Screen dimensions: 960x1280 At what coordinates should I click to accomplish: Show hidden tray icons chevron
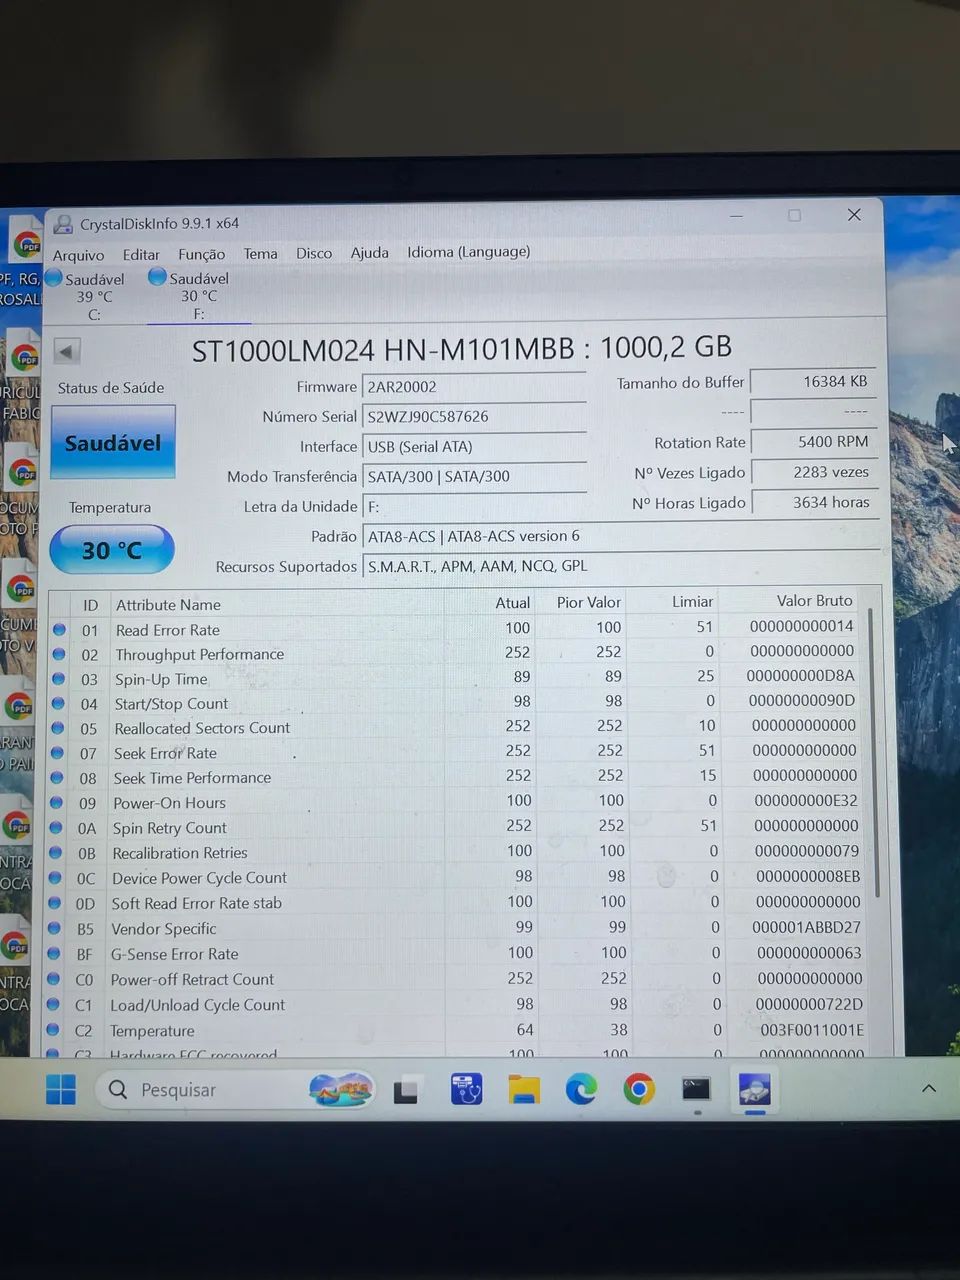click(x=929, y=1088)
